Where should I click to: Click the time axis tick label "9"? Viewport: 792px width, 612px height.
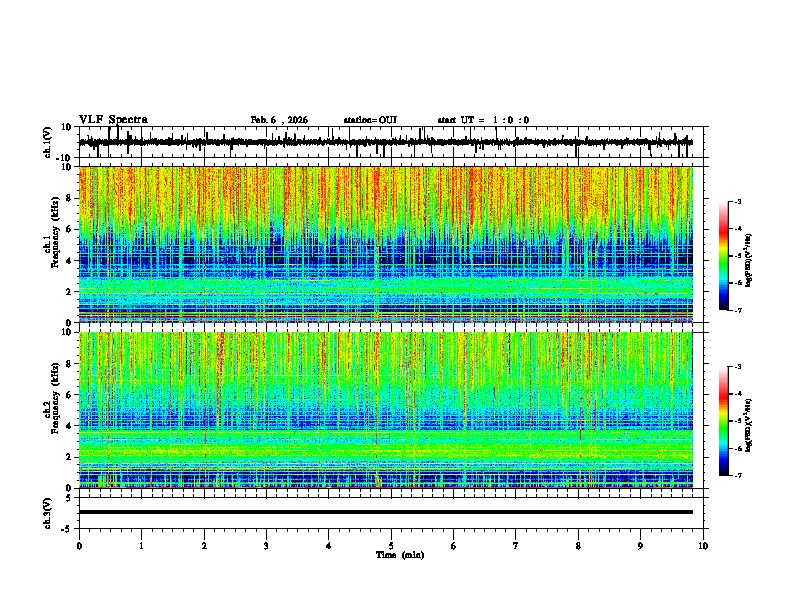coord(640,546)
